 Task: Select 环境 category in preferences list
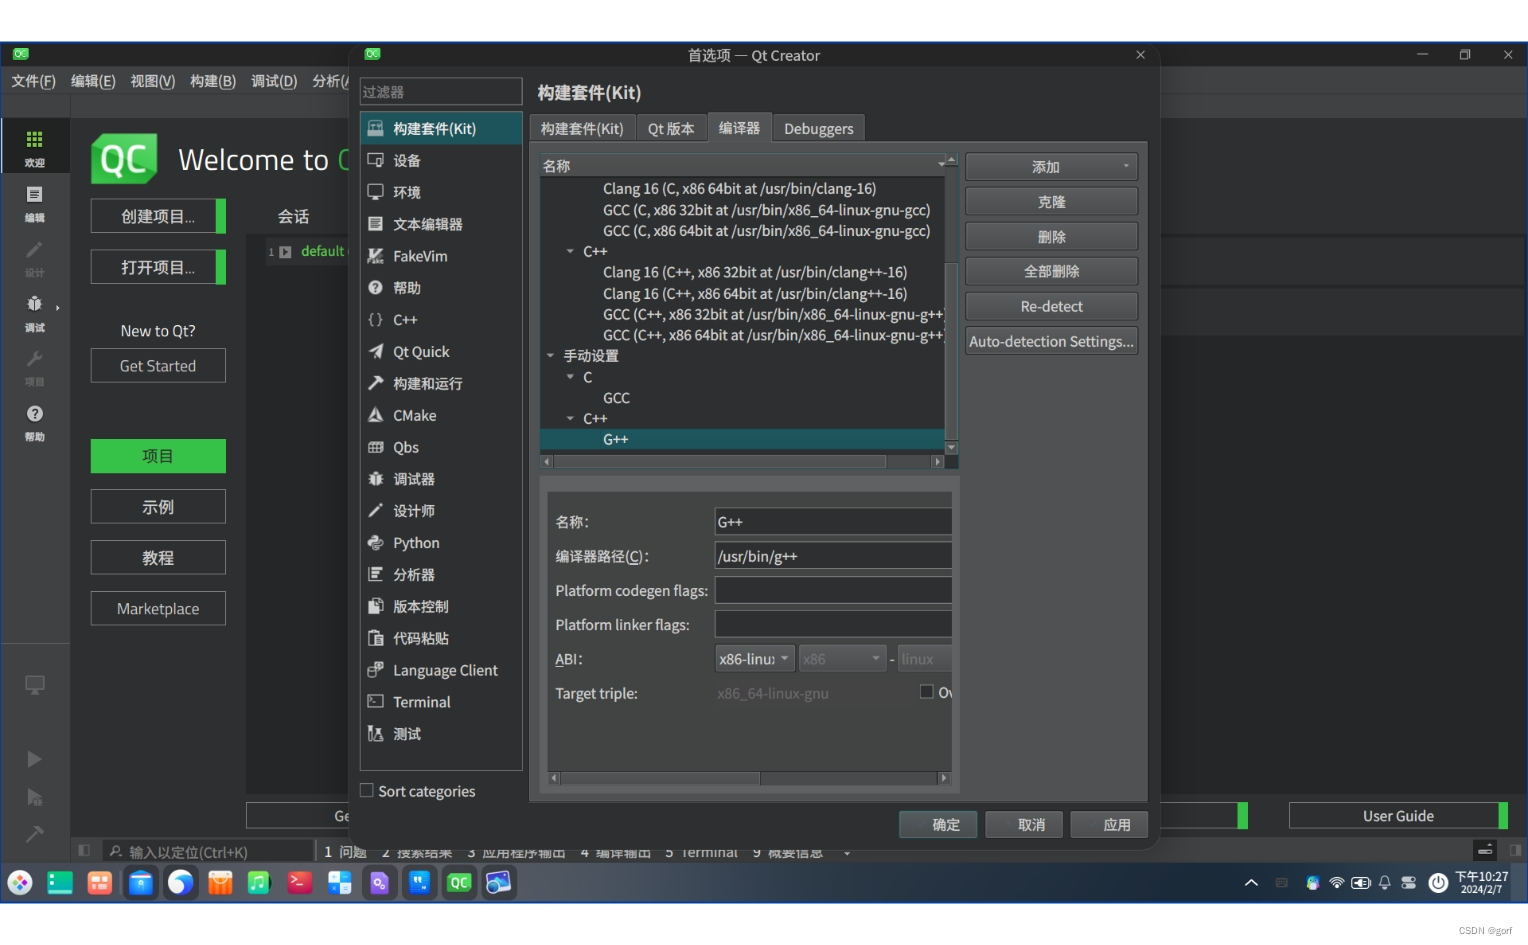point(441,192)
